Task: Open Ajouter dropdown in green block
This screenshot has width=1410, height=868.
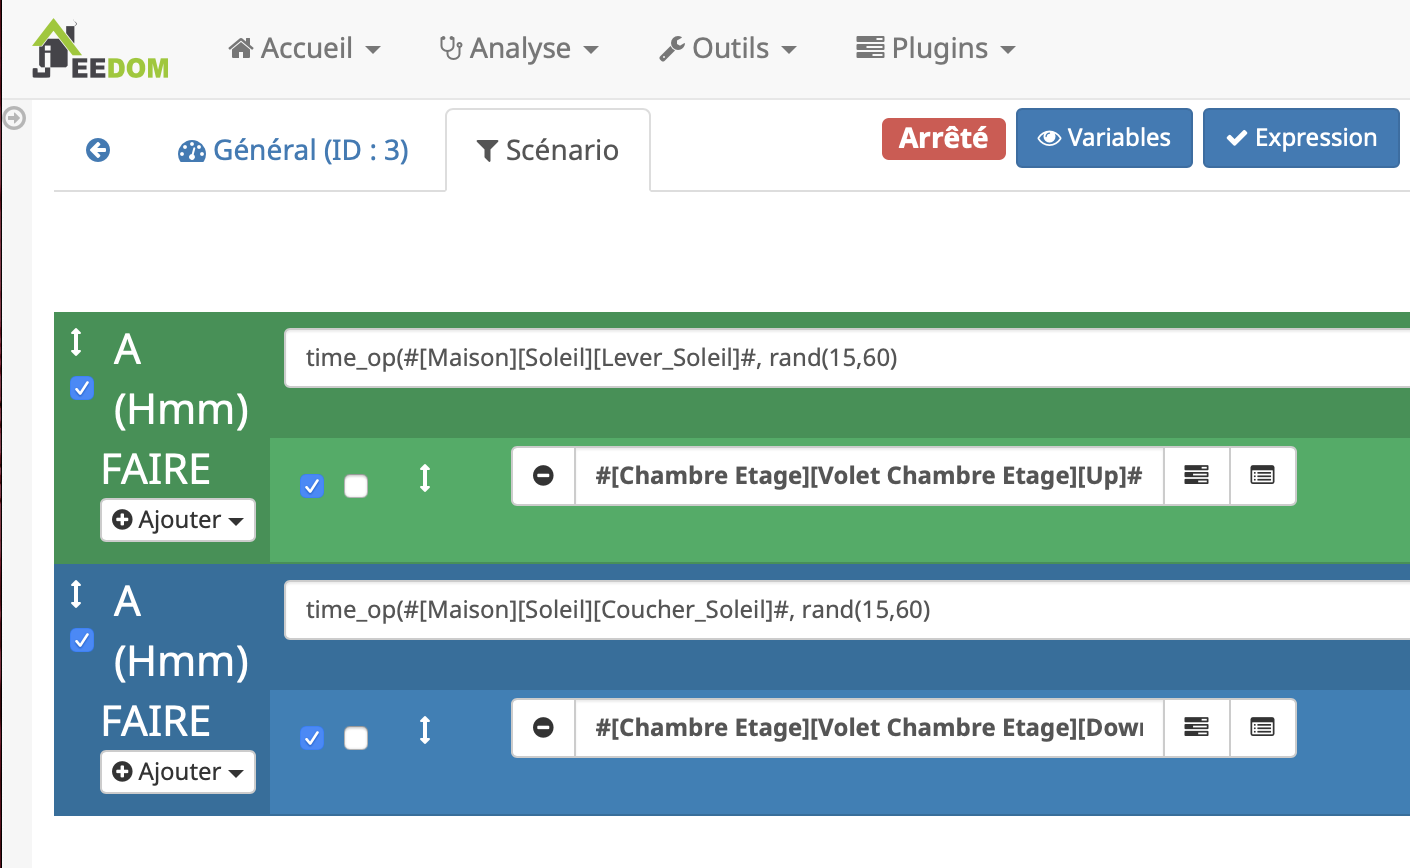Action: click(178, 520)
